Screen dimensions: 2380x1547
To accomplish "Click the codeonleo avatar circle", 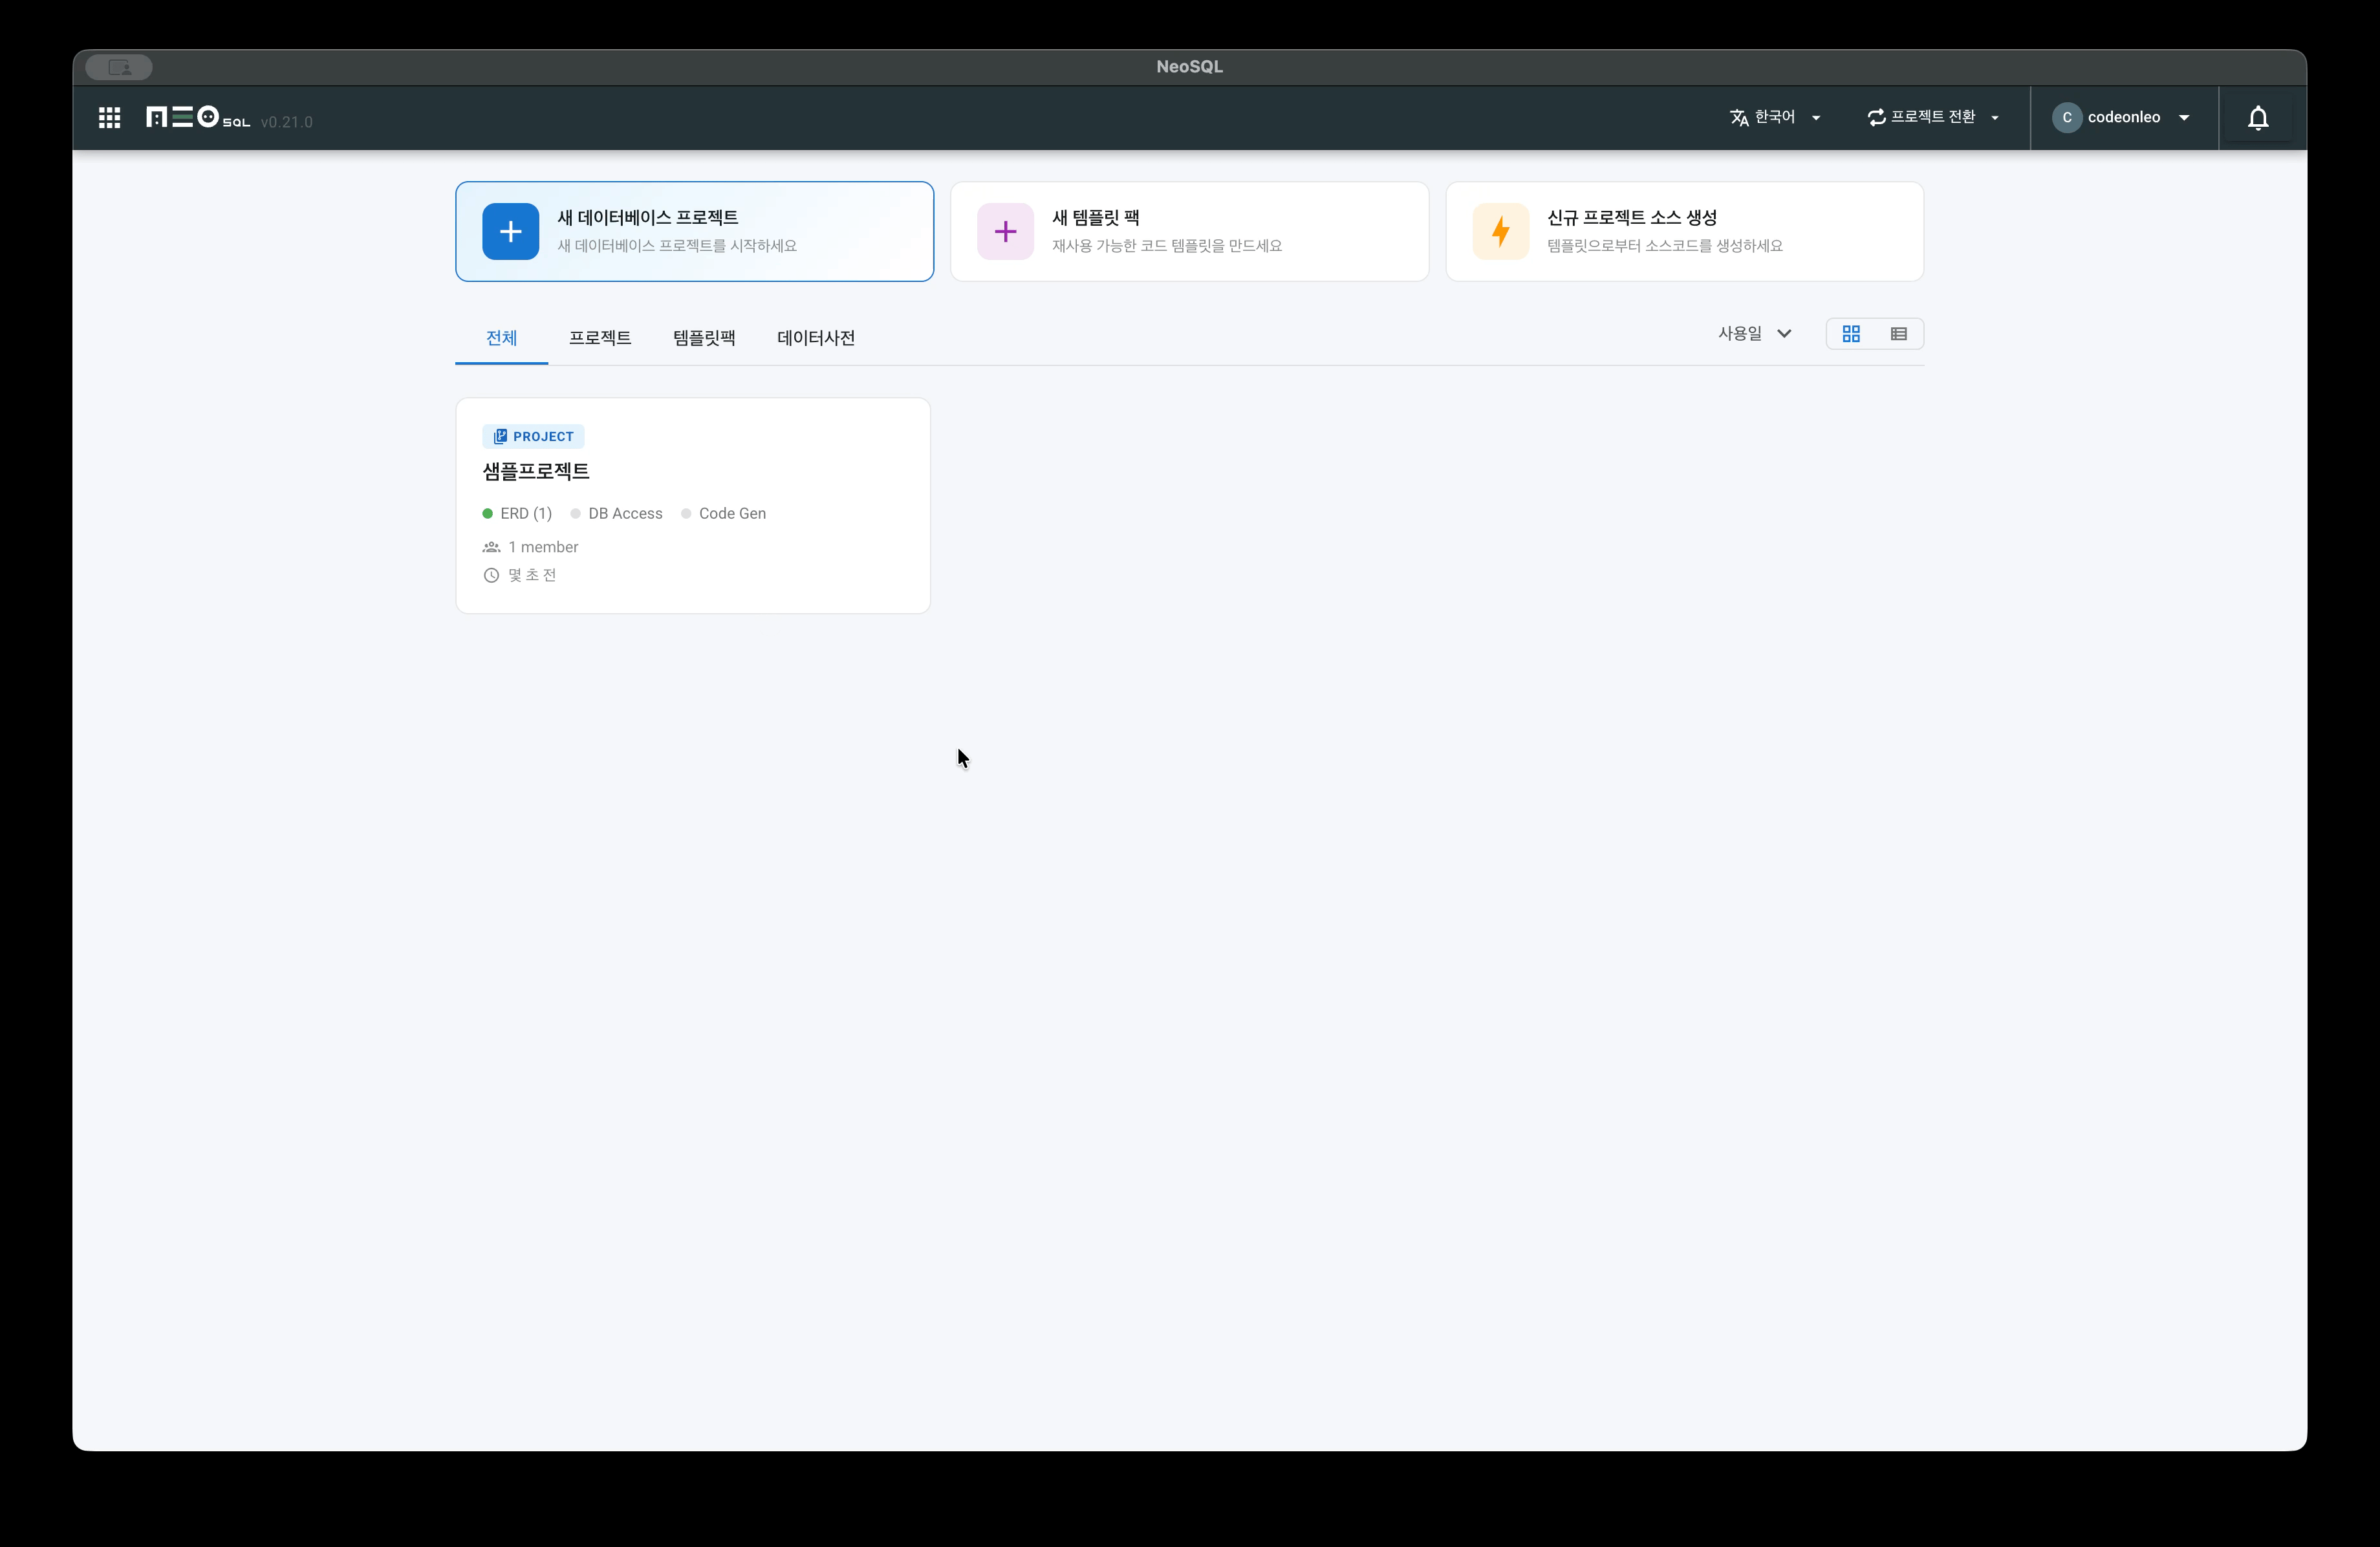I will [x=2066, y=118].
